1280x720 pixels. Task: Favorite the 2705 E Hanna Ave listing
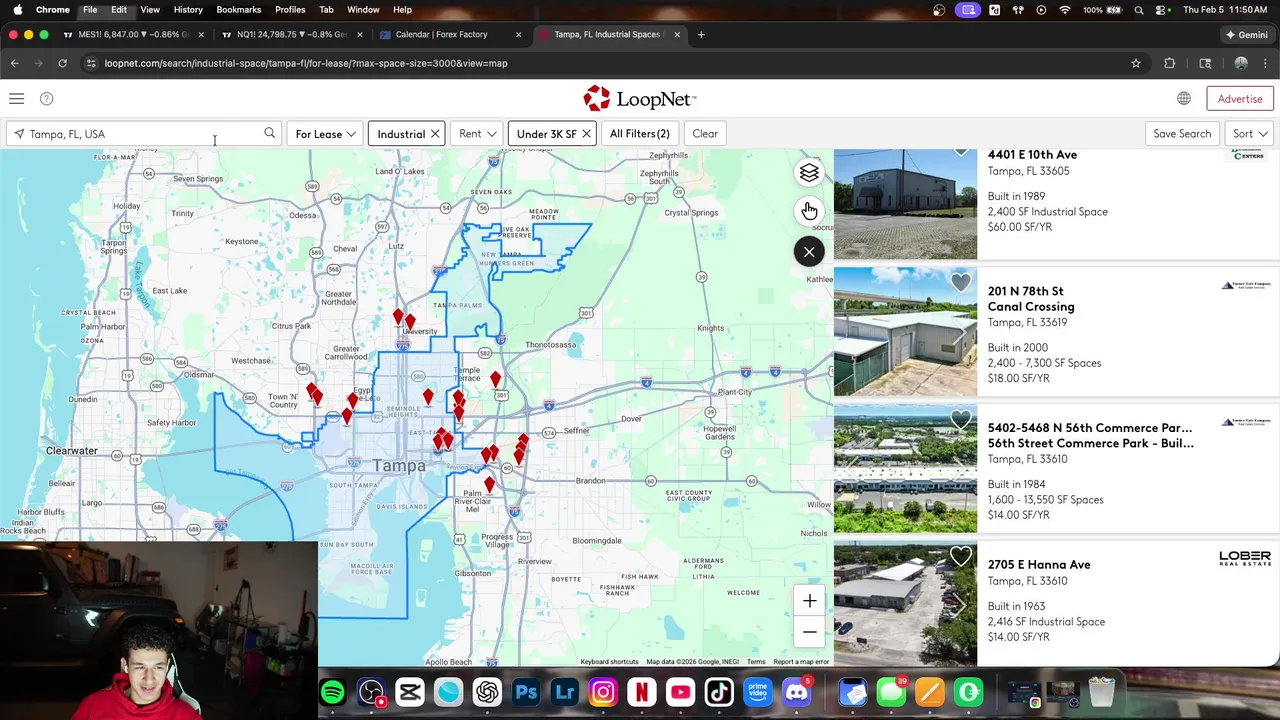[961, 557]
